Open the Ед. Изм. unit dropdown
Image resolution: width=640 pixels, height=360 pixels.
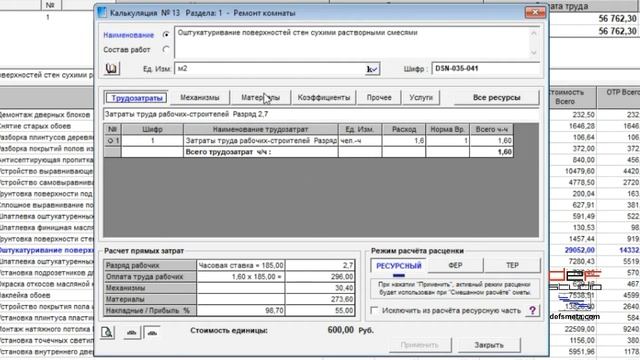coord(372,69)
